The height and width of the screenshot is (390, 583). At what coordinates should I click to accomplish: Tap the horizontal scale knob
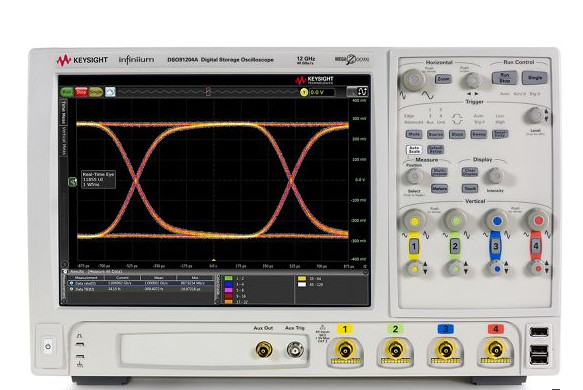point(413,79)
